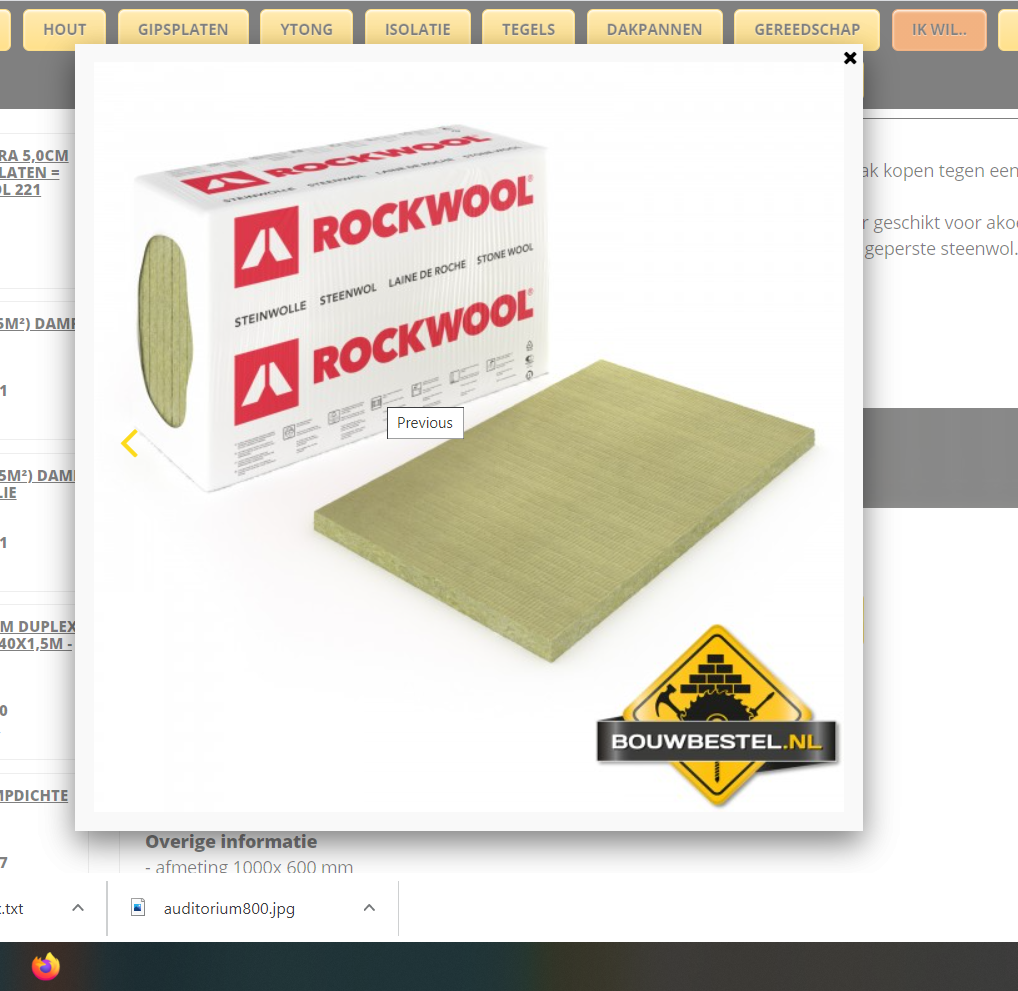Go to previous image with yellow arrow
1018x991 pixels.
pos(130,444)
